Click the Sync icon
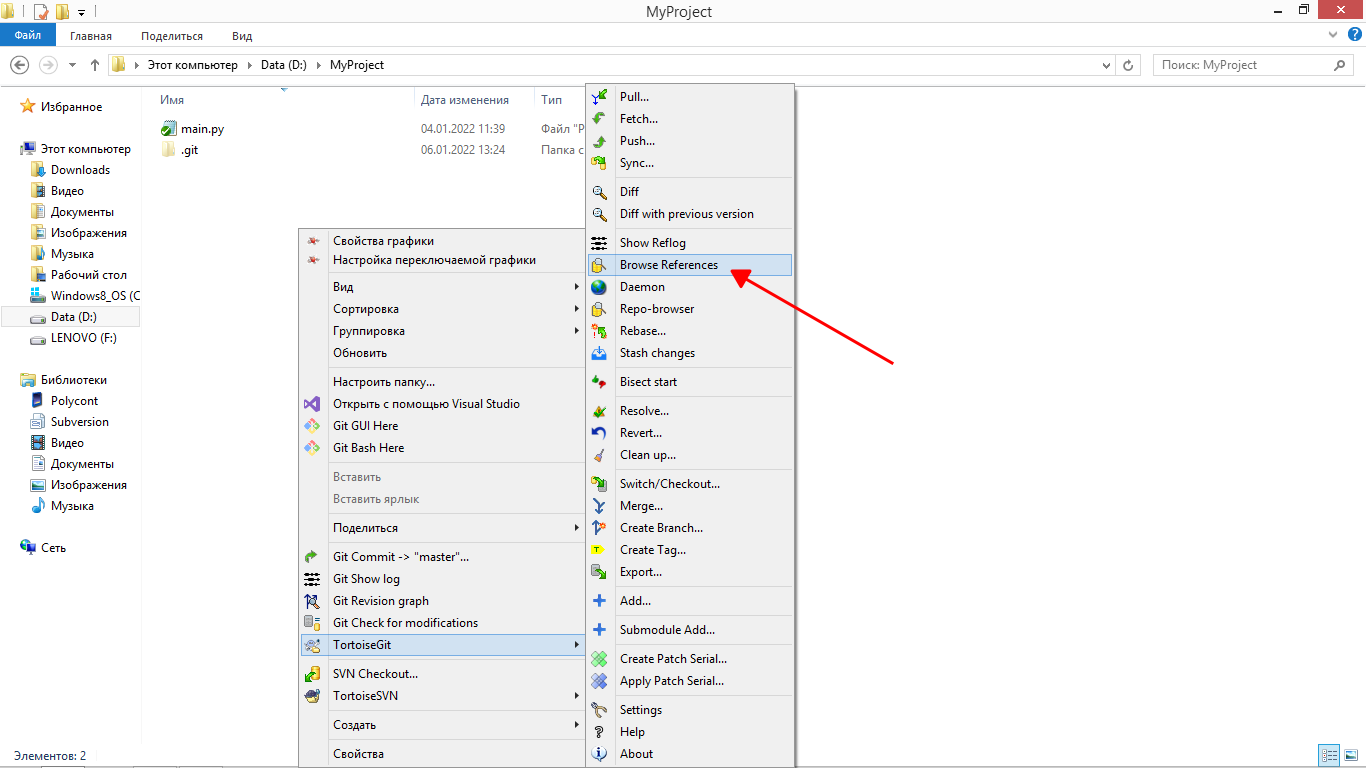Screen dimensions: 1366x768 599,163
